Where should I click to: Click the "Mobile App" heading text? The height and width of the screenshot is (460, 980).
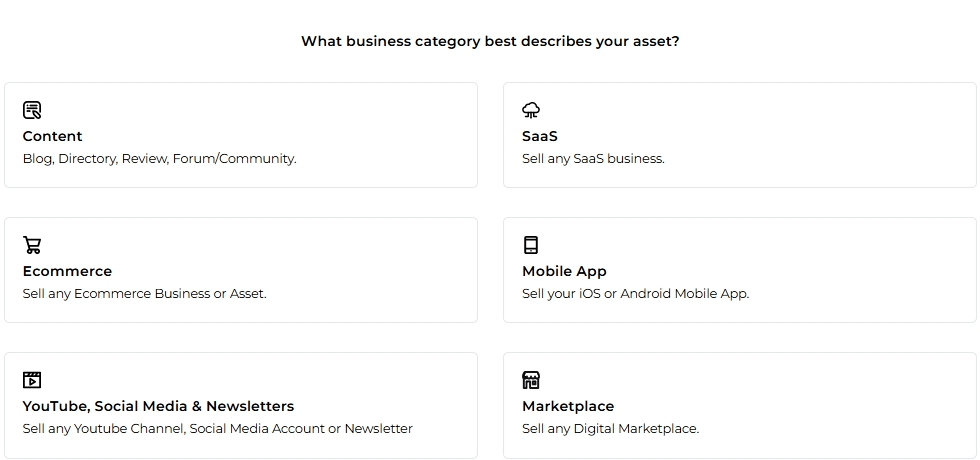(564, 272)
